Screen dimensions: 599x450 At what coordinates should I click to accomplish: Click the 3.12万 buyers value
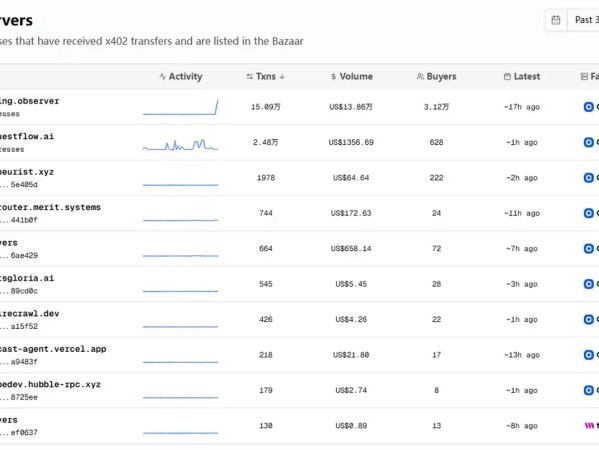click(x=436, y=107)
